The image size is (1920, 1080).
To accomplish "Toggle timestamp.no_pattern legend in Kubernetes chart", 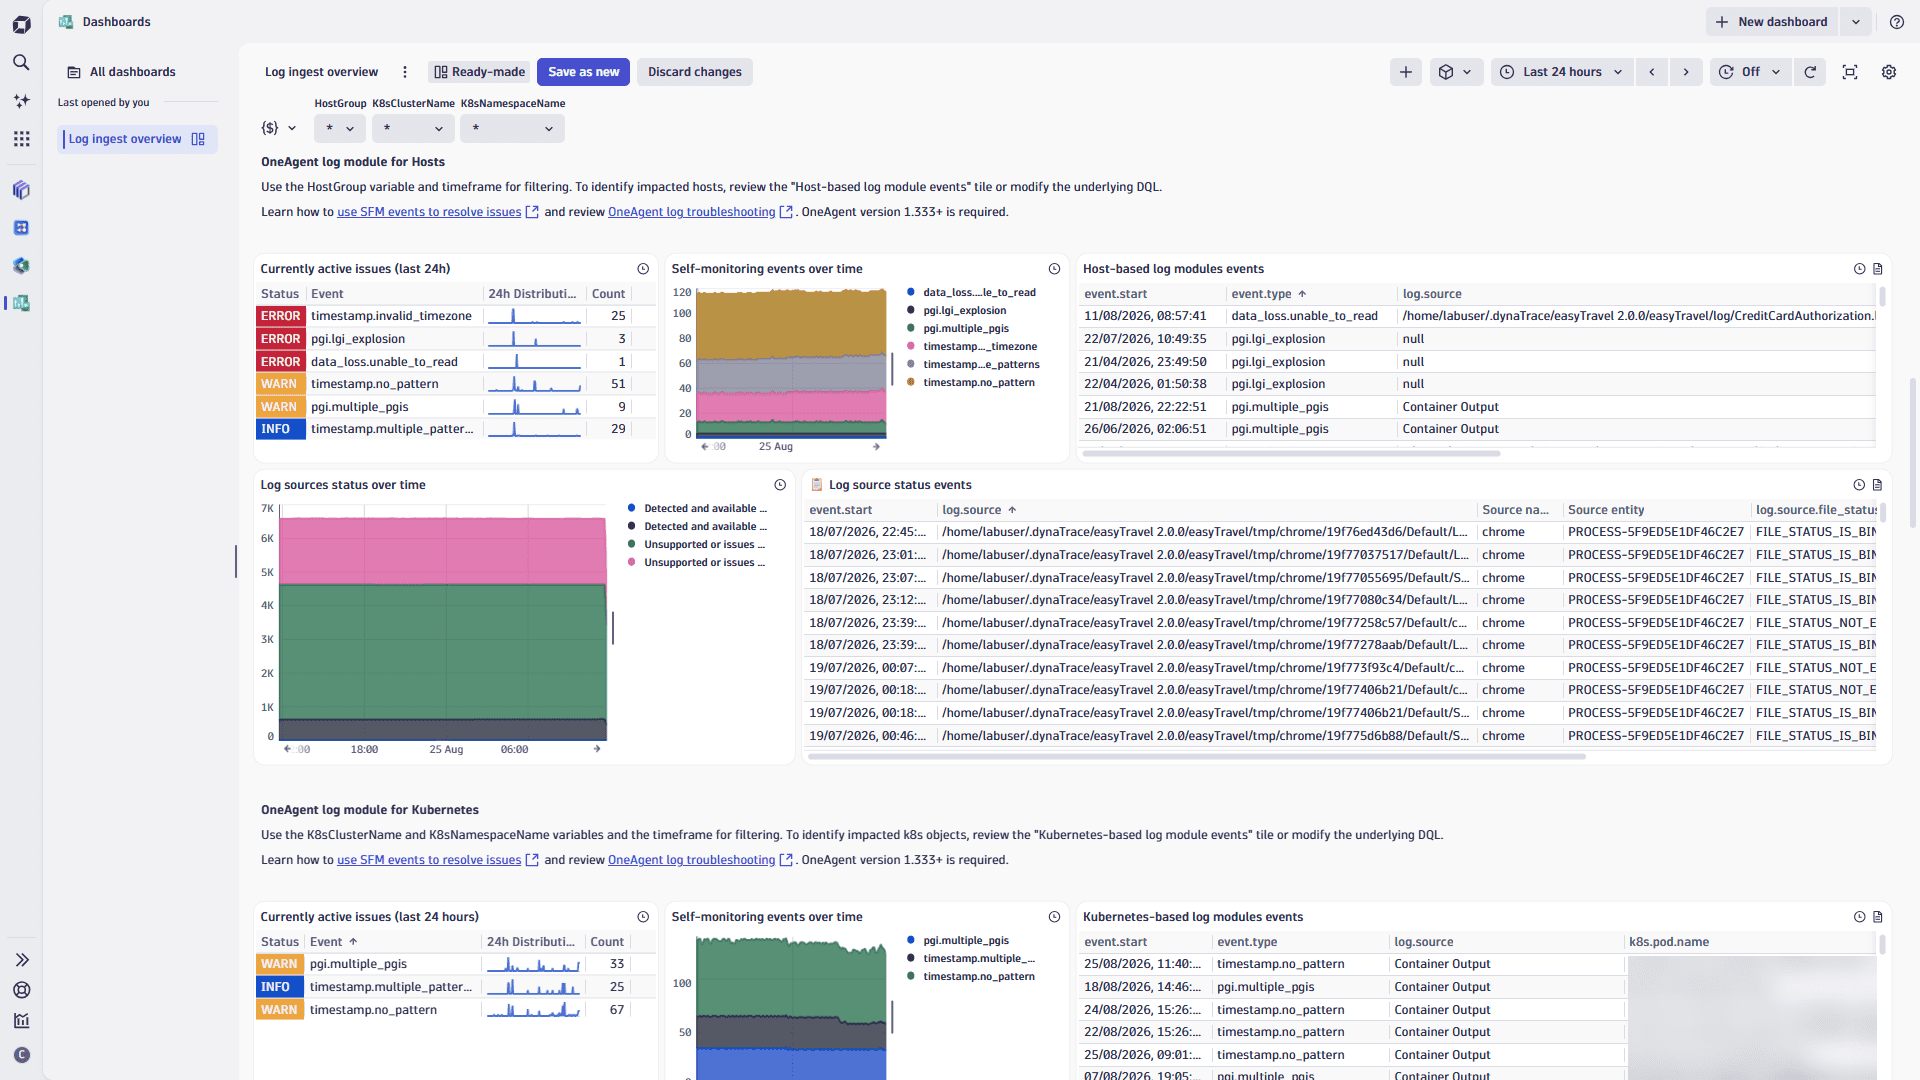I will point(971,977).
